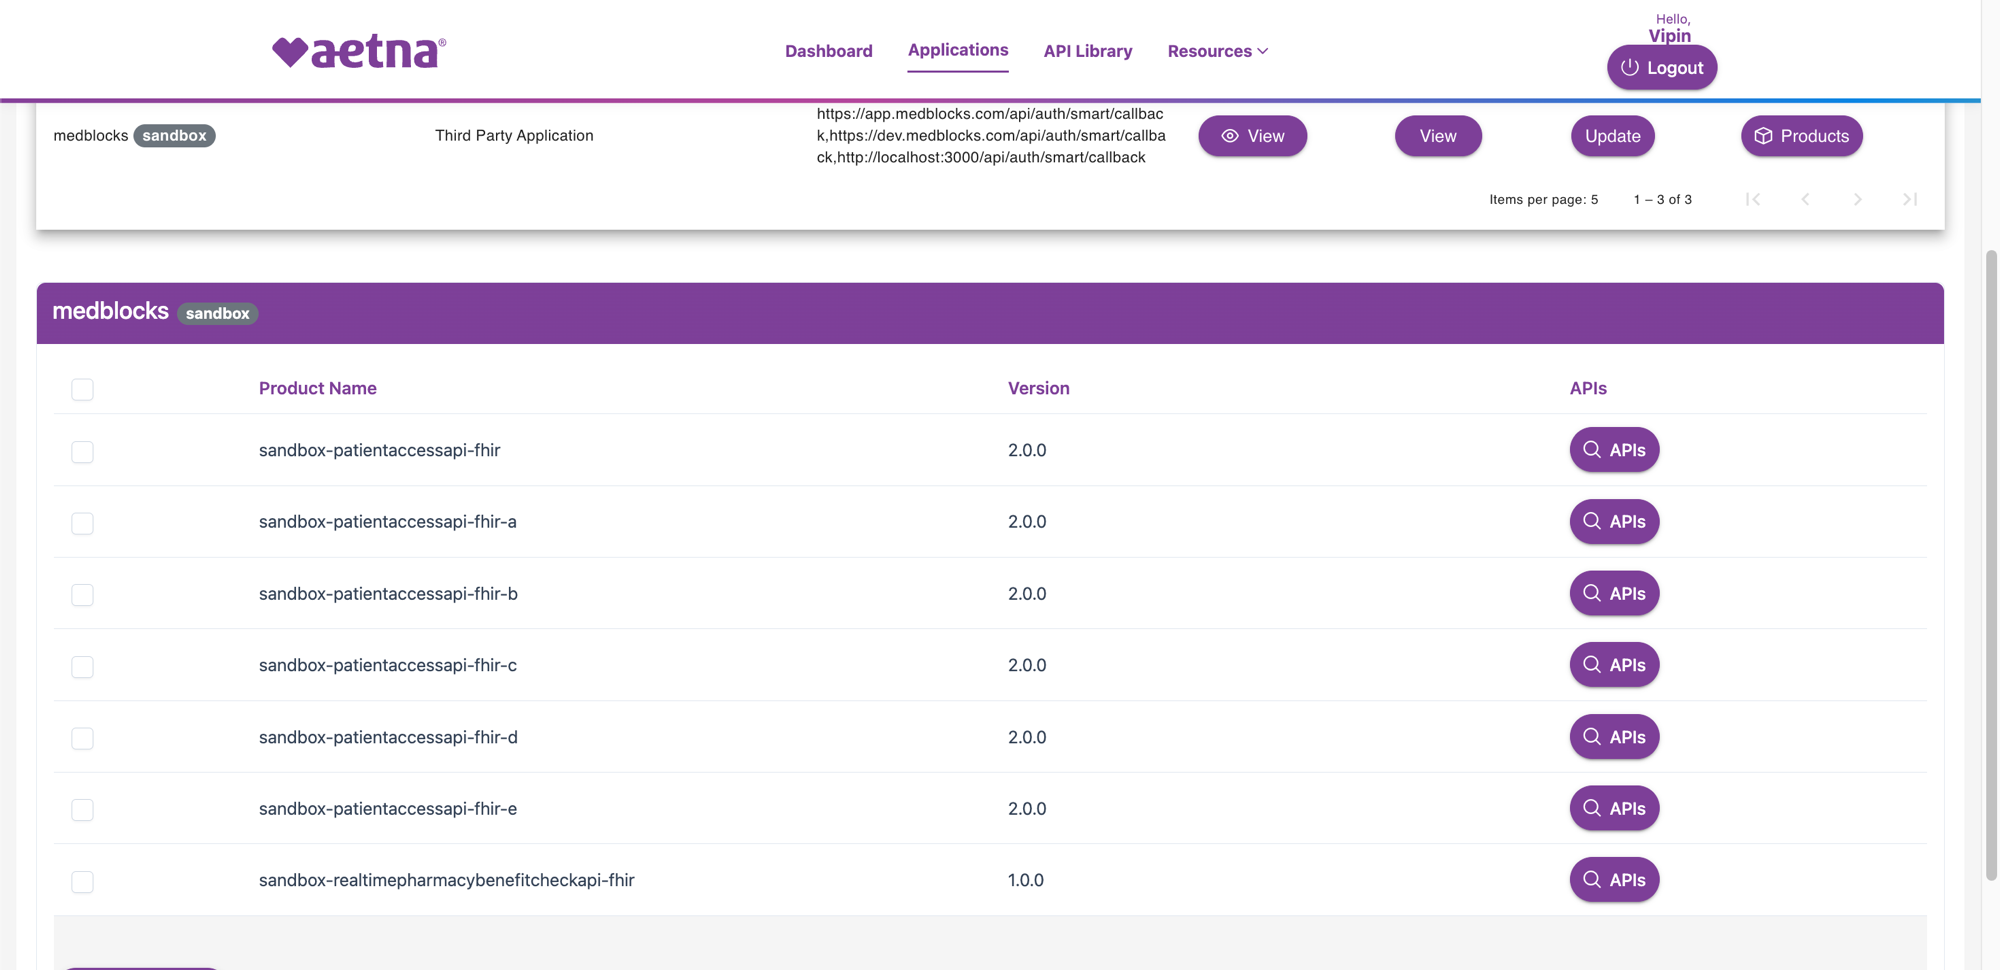Go to next page of applications
The height and width of the screenshot is (970, 2000).
click(1857, 199)
